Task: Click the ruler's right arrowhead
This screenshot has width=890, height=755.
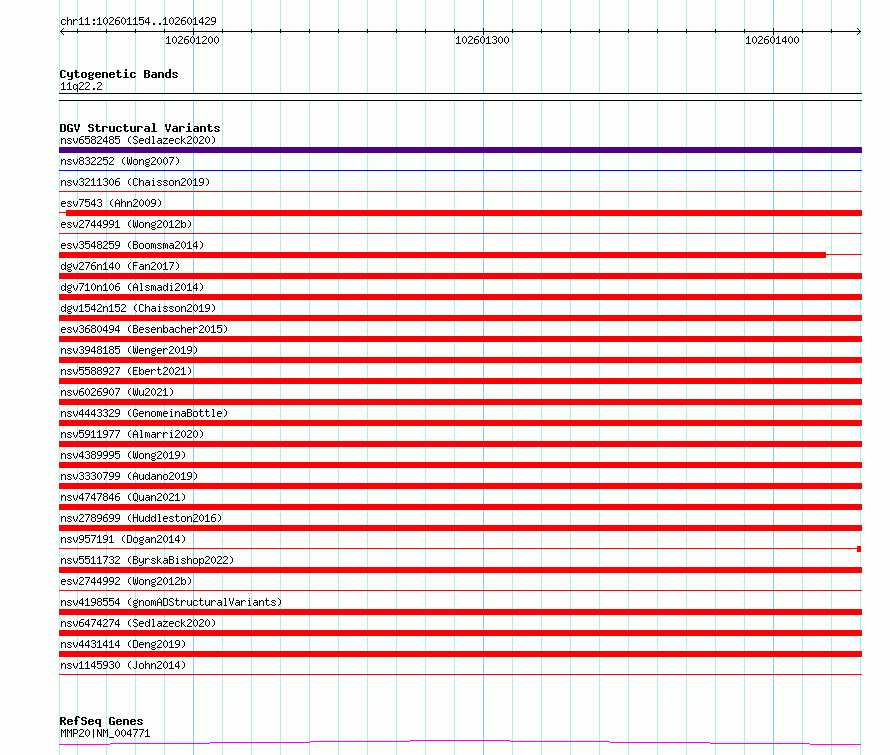Action: [859, 32]
